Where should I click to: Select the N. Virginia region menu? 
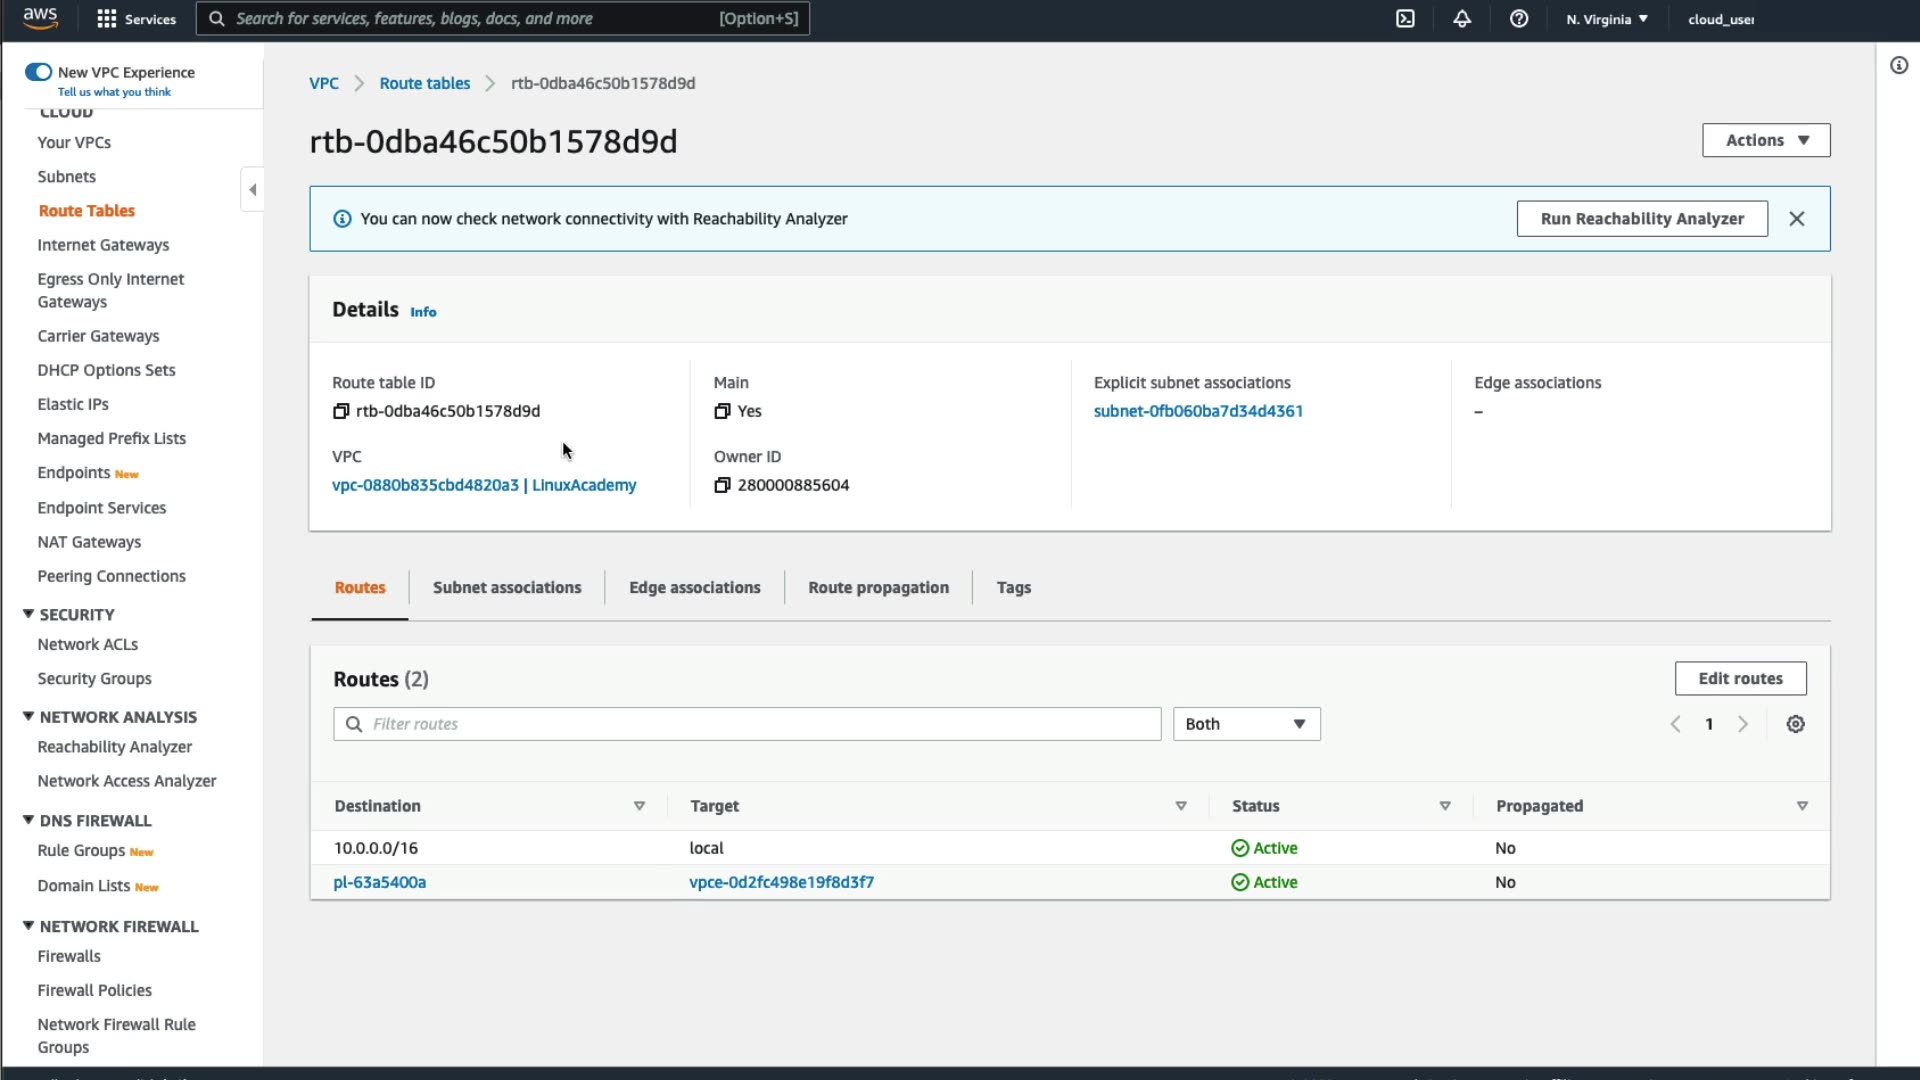point(1606,19)
